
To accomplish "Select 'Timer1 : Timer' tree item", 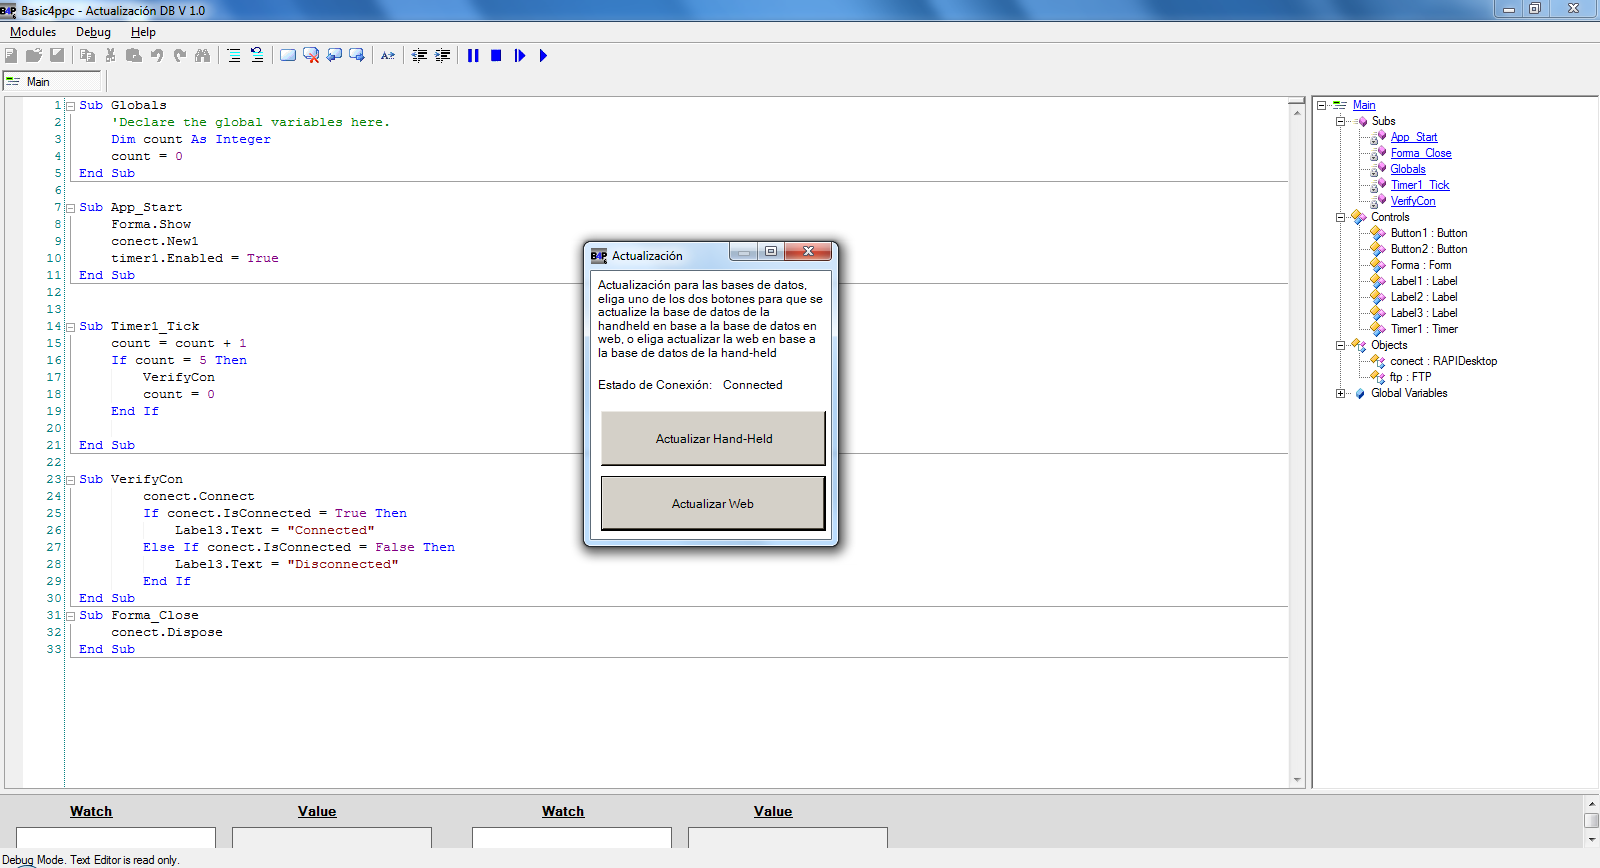I will [x=1424, y=329].
